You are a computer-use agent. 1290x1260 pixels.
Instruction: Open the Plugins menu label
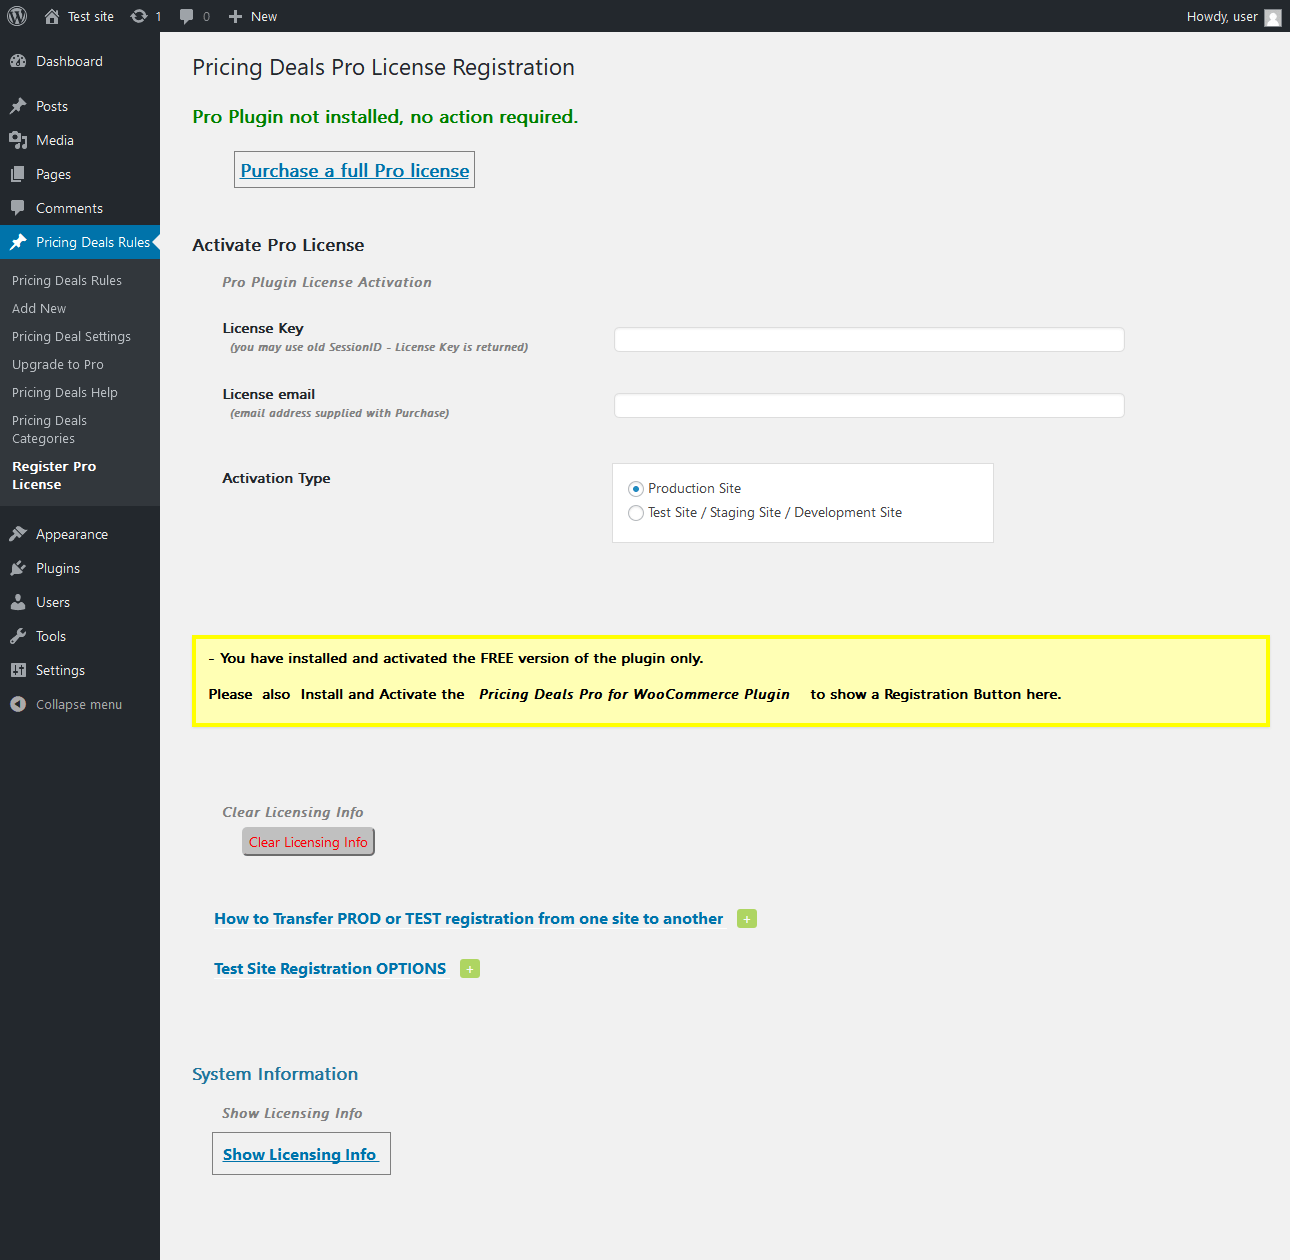point(58,568)
